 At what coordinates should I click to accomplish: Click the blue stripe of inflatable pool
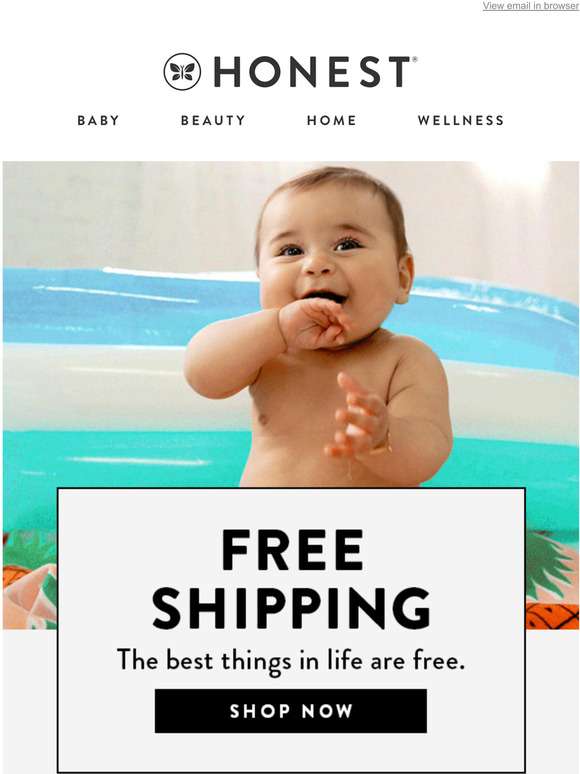123,306
